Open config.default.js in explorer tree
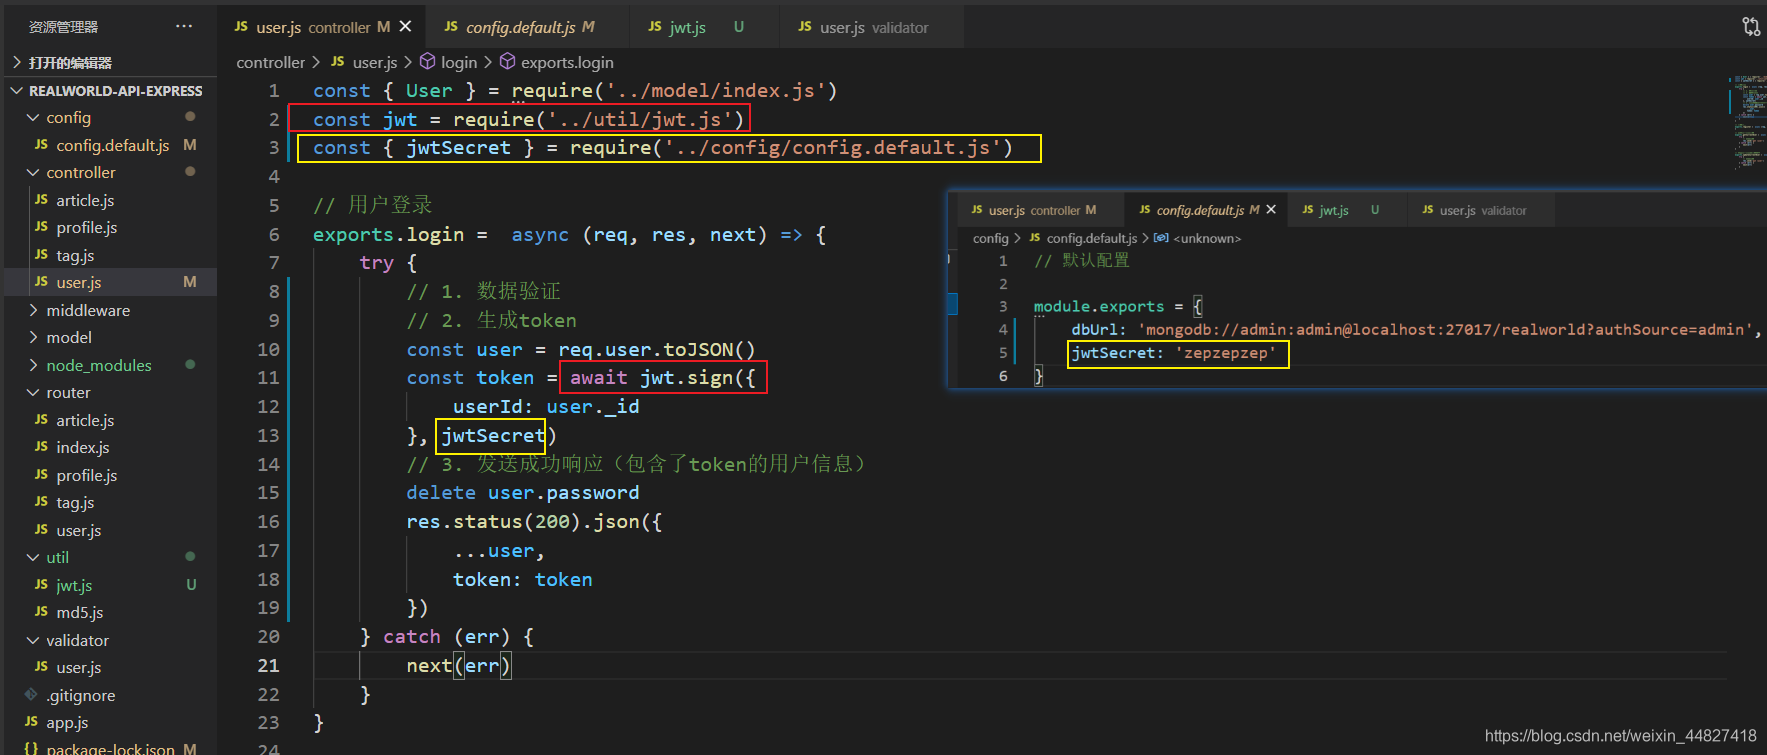The height and width of the screenshot is (755, 1767). (112, 145)
